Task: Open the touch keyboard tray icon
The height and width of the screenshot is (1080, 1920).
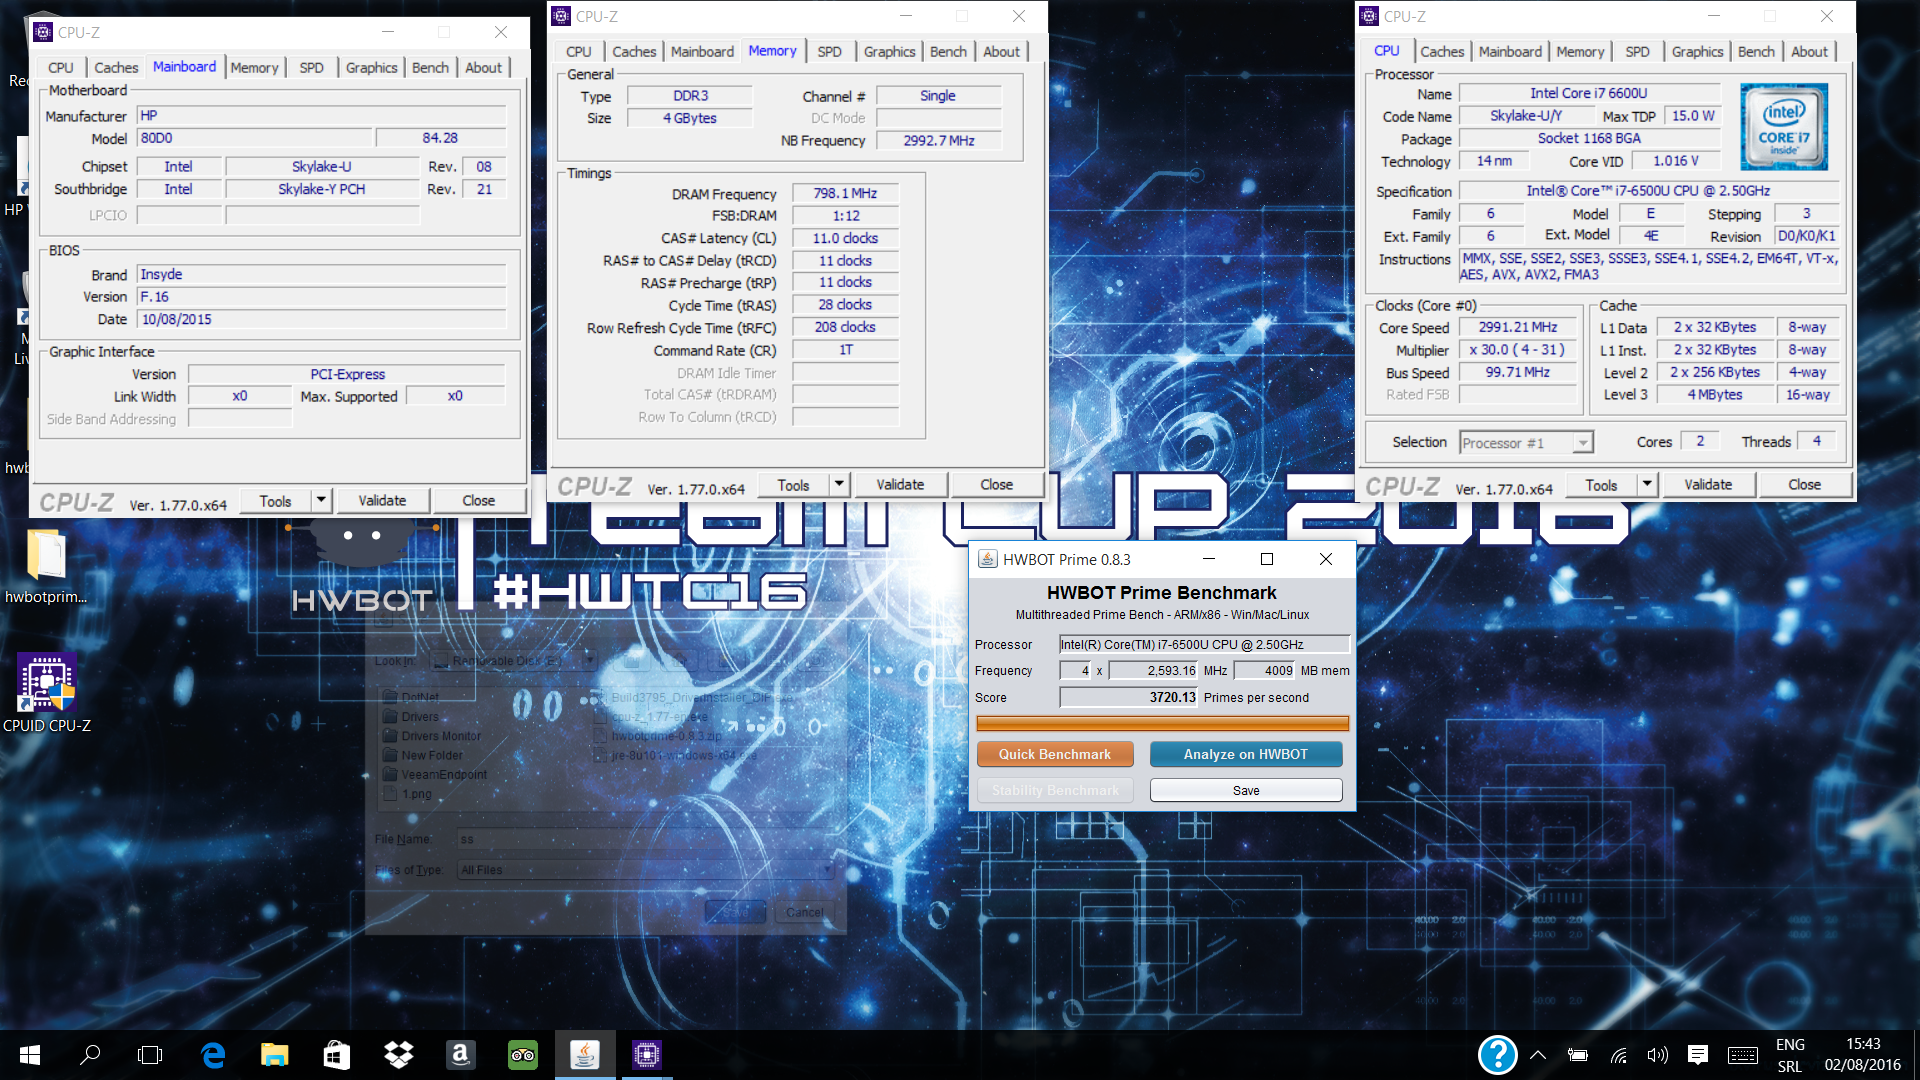Action: click(x=1743, y=1054)
